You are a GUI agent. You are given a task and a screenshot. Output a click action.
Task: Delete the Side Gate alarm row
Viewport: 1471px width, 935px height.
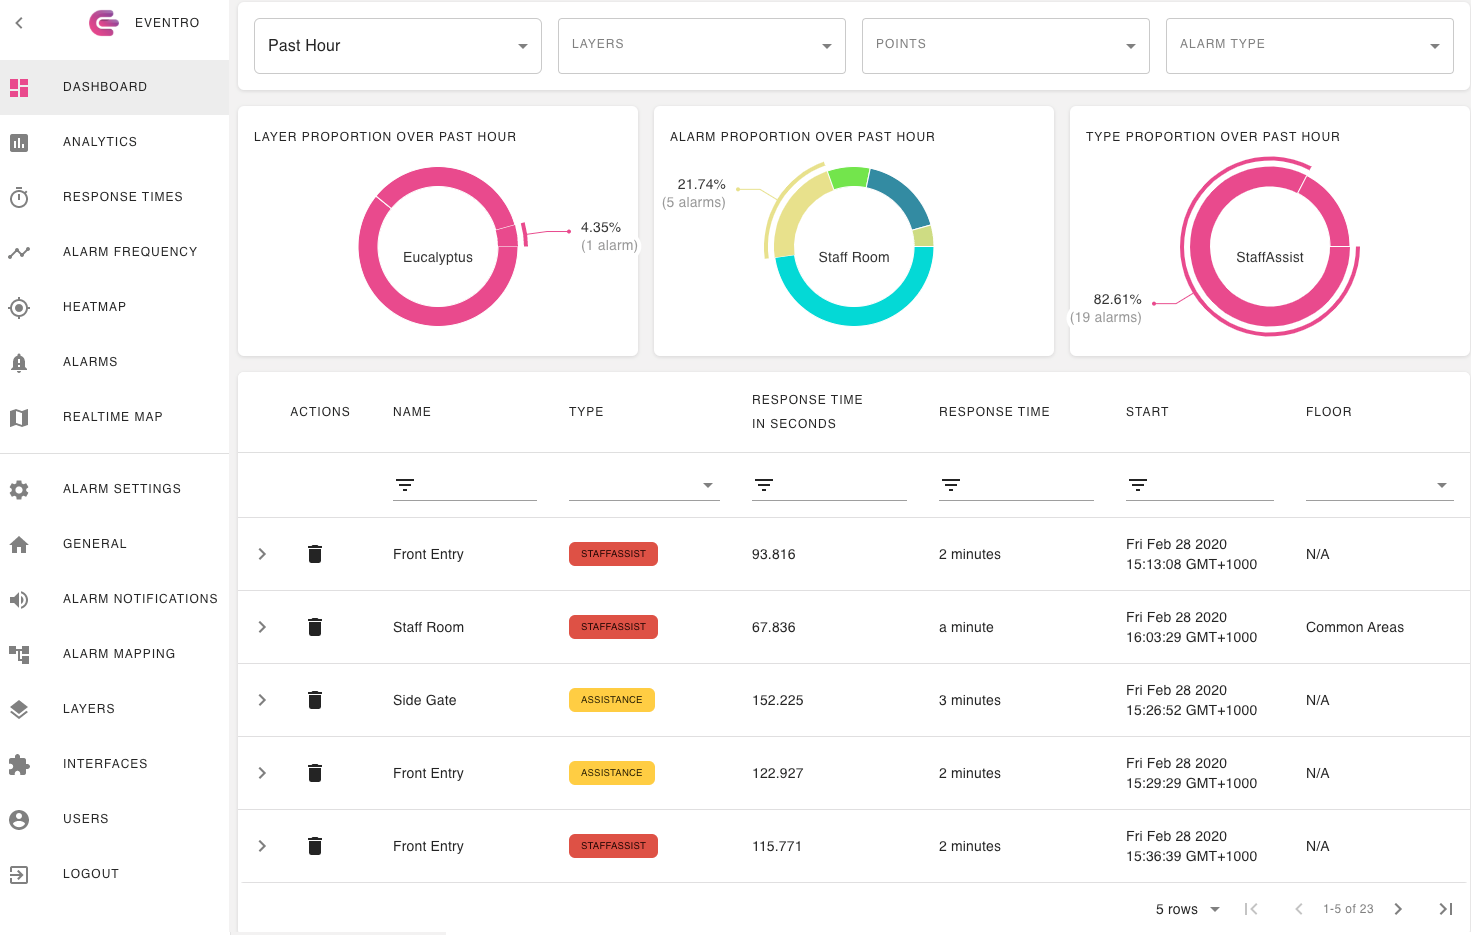pyautogui.click(x=315, y=700)
